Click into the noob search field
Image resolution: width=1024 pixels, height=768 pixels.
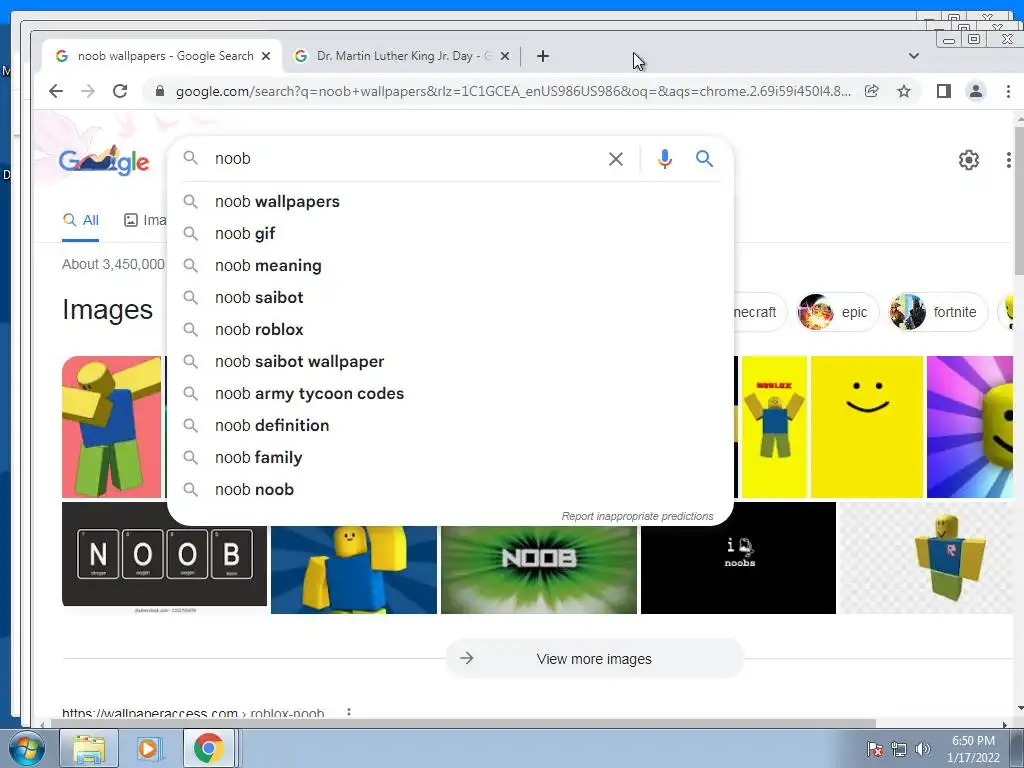point(405,159)
